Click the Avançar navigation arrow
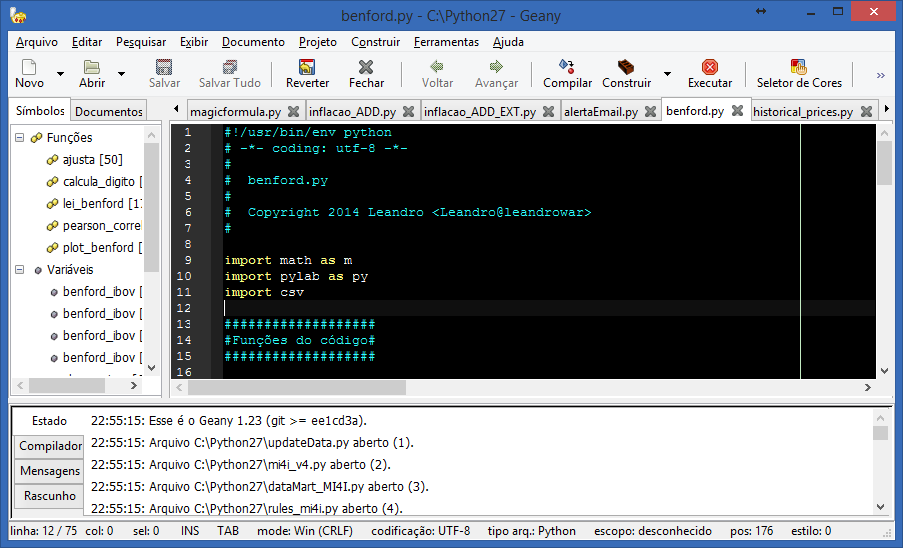 [496, 67]
